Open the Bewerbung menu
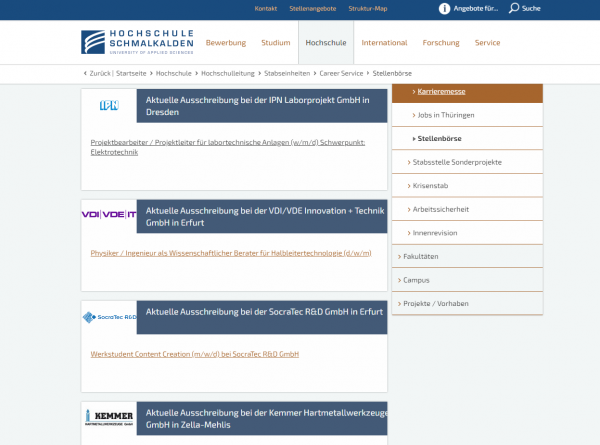Image resolution: width=600 pixels, height=445 pixels. point(226,42)
